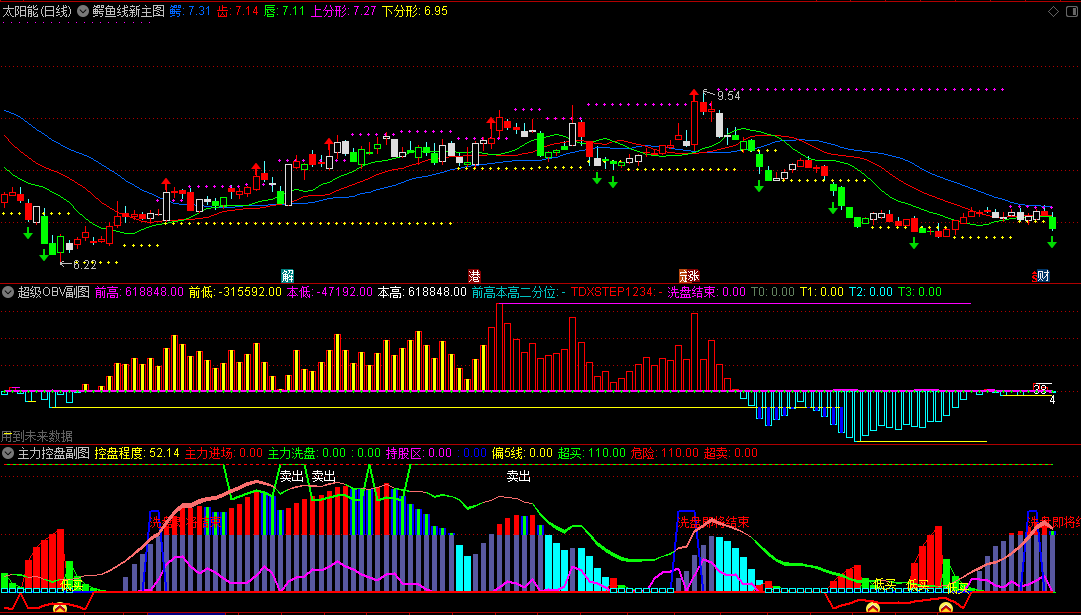The width and height of the screenshot is (1081, 615).
Task: Click the 主力控盘副图 indicator name
Action: click(54, 454)
